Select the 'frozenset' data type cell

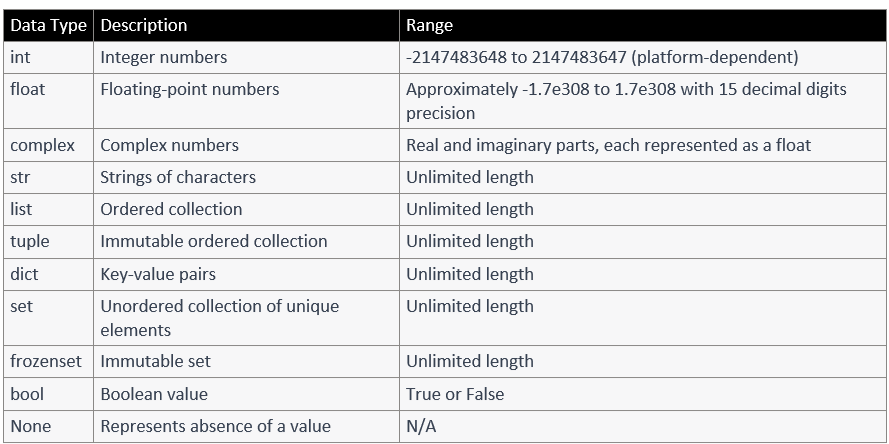tap(48, 361)
